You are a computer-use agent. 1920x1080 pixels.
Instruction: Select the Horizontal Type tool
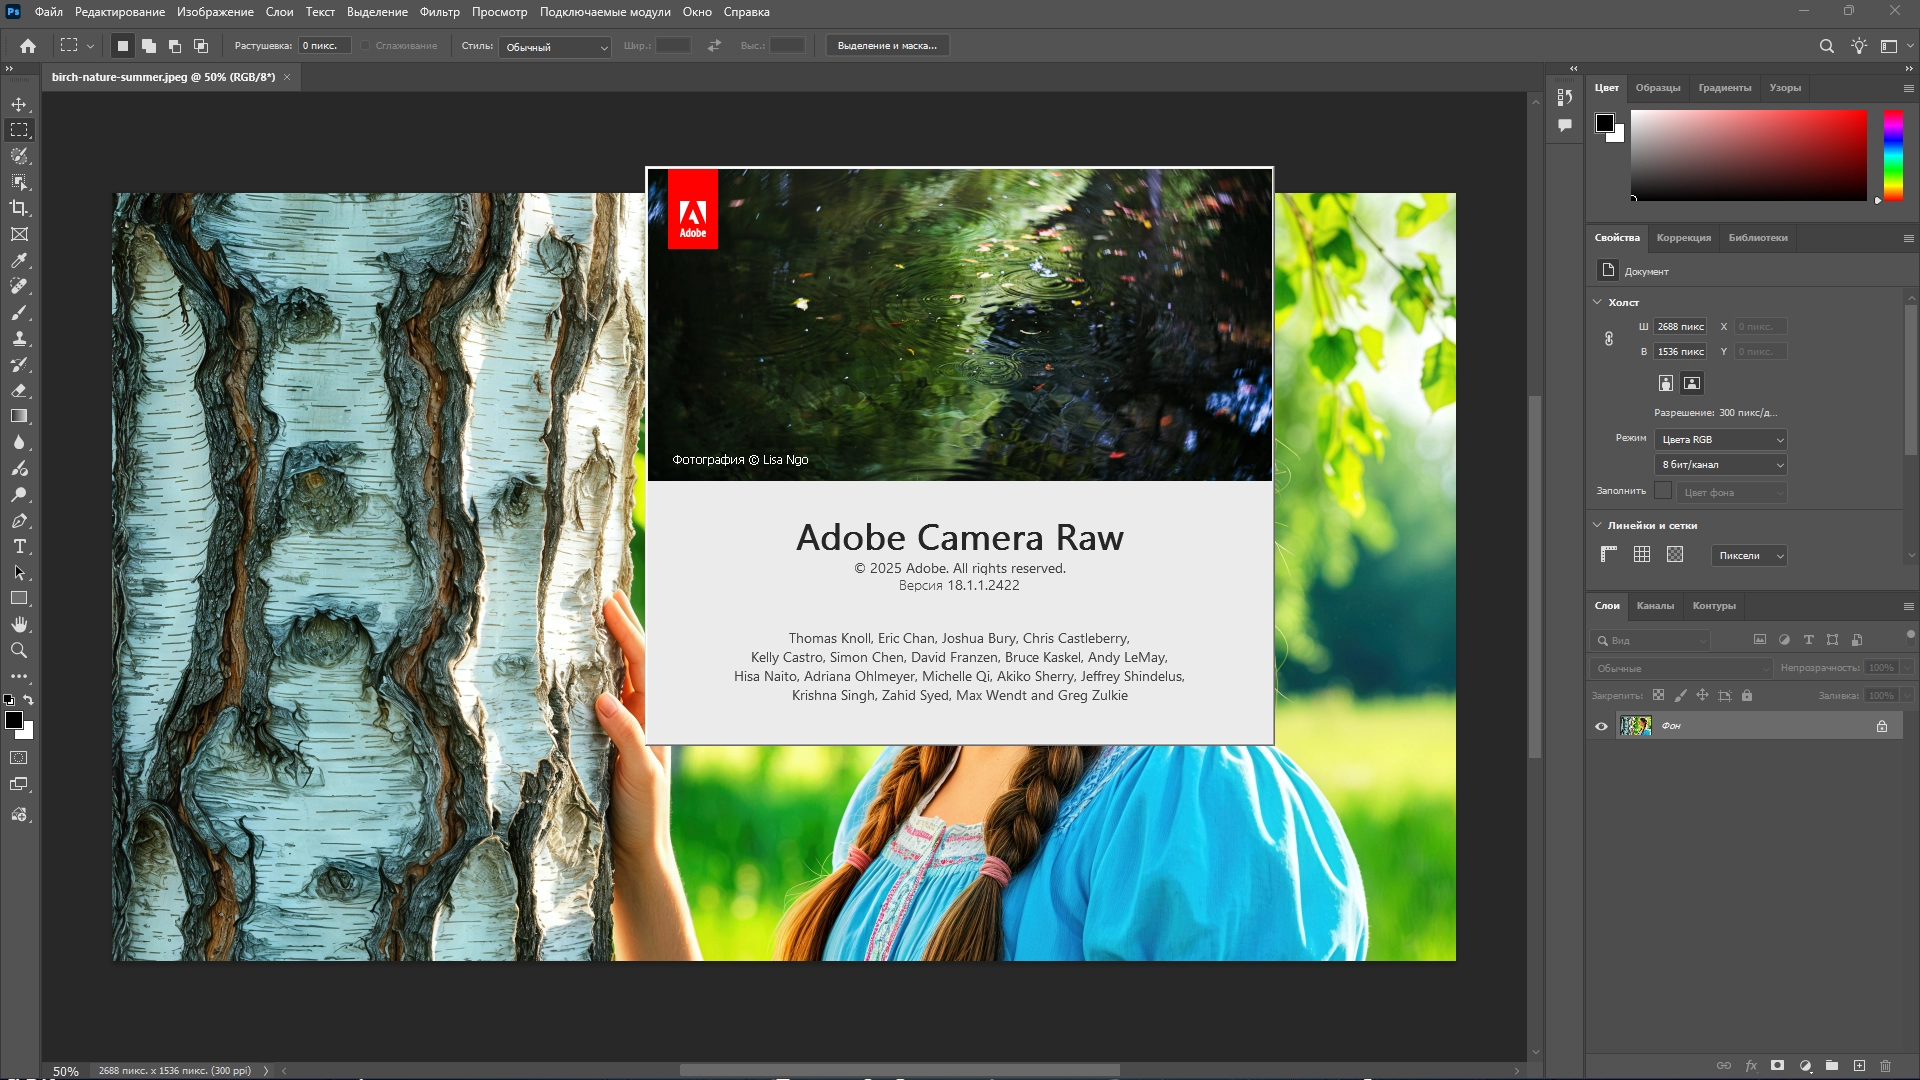click(x=19, y=546)
